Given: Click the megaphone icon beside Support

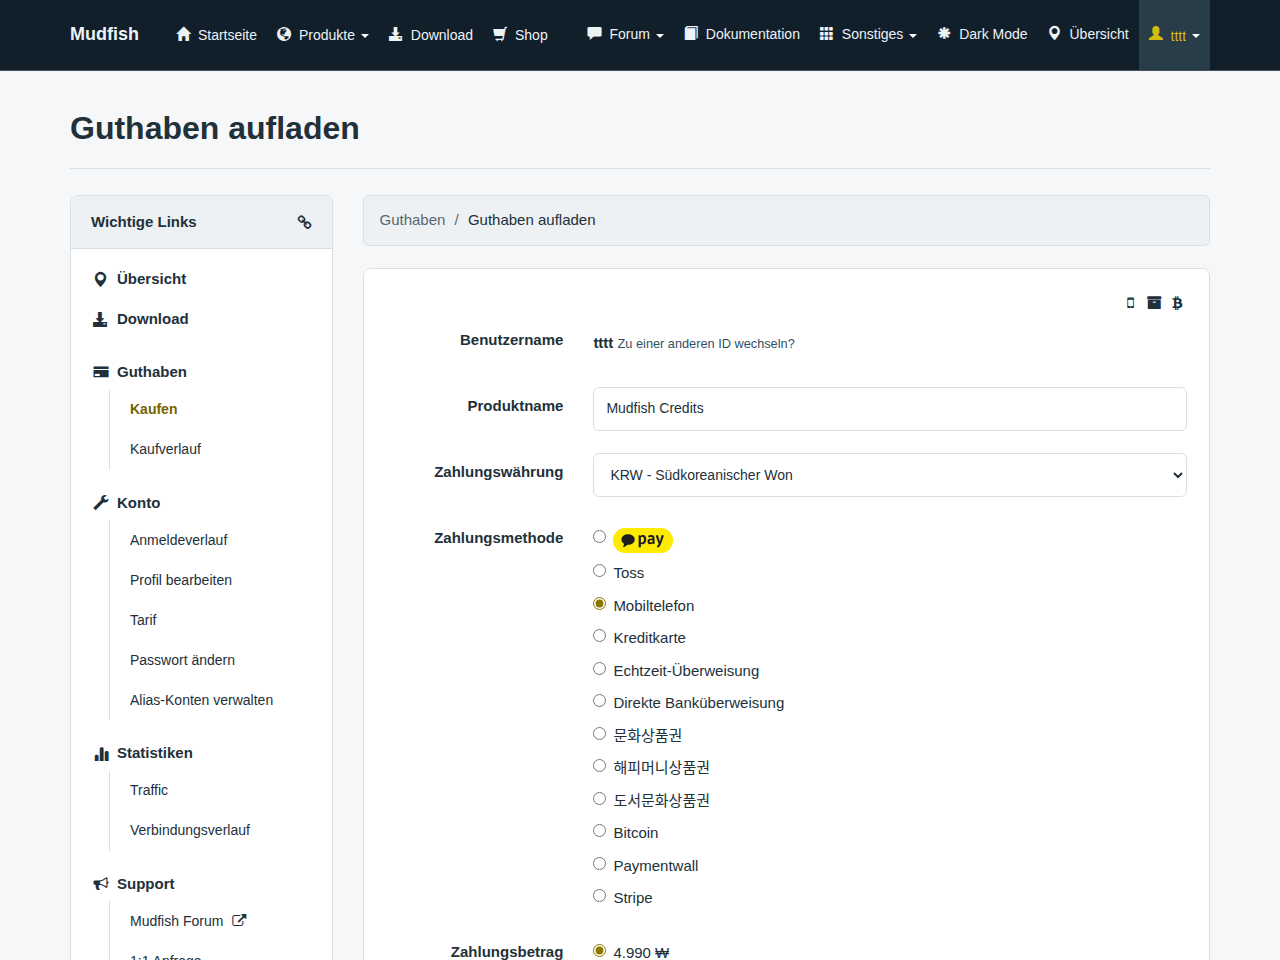Looking at the screenshot, I should pos(101,884).
